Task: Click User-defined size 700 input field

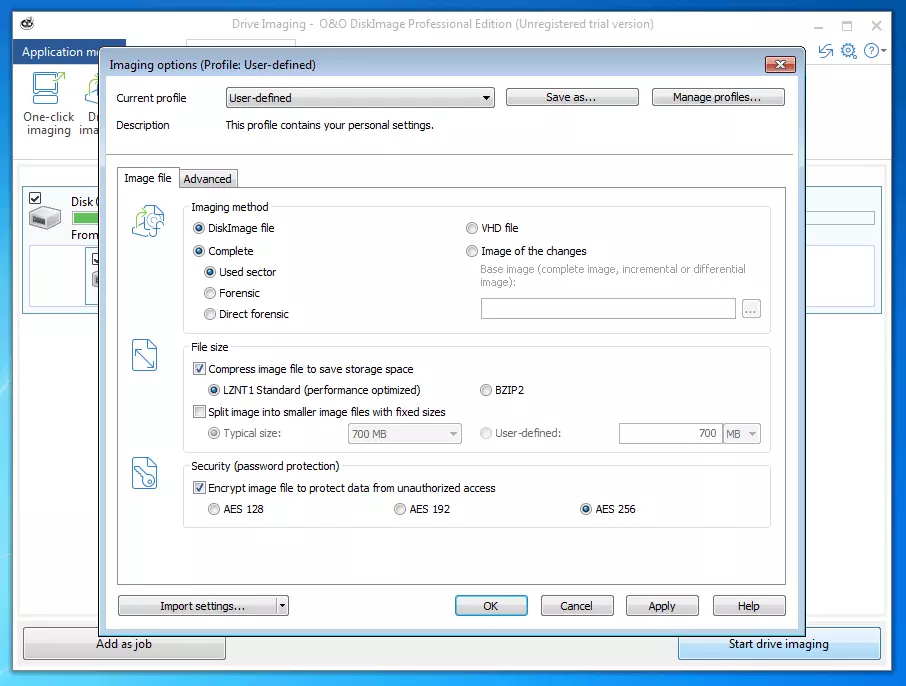Action: (670, 434)
